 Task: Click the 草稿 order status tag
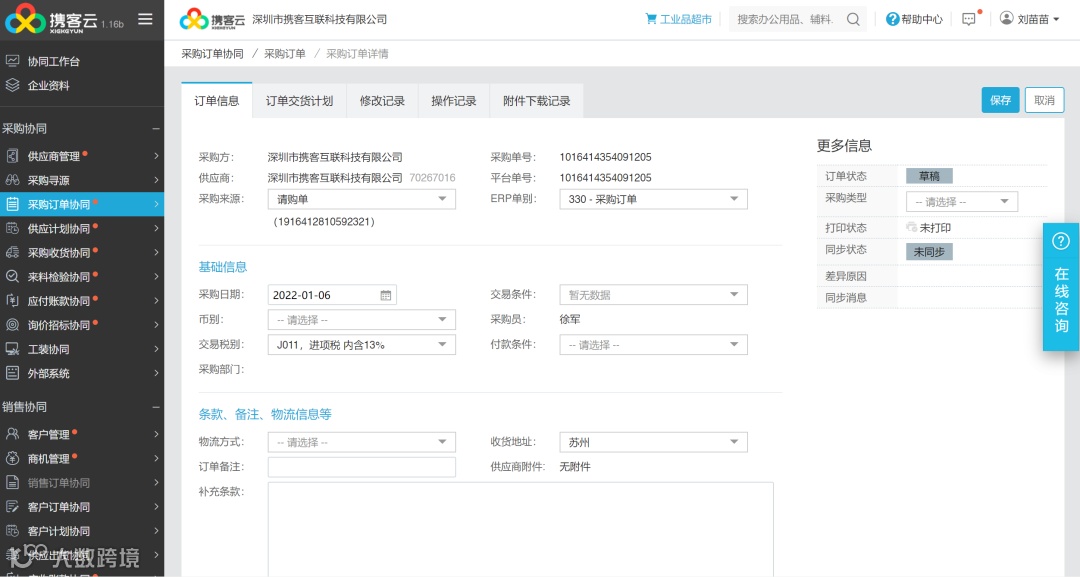[x=929, y=176]
